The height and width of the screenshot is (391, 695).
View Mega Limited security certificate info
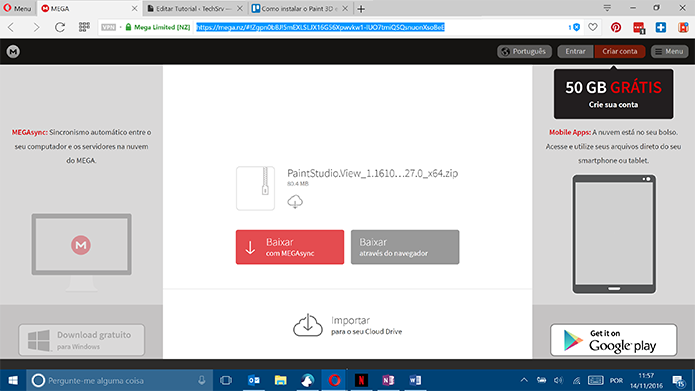coord(158,27)
